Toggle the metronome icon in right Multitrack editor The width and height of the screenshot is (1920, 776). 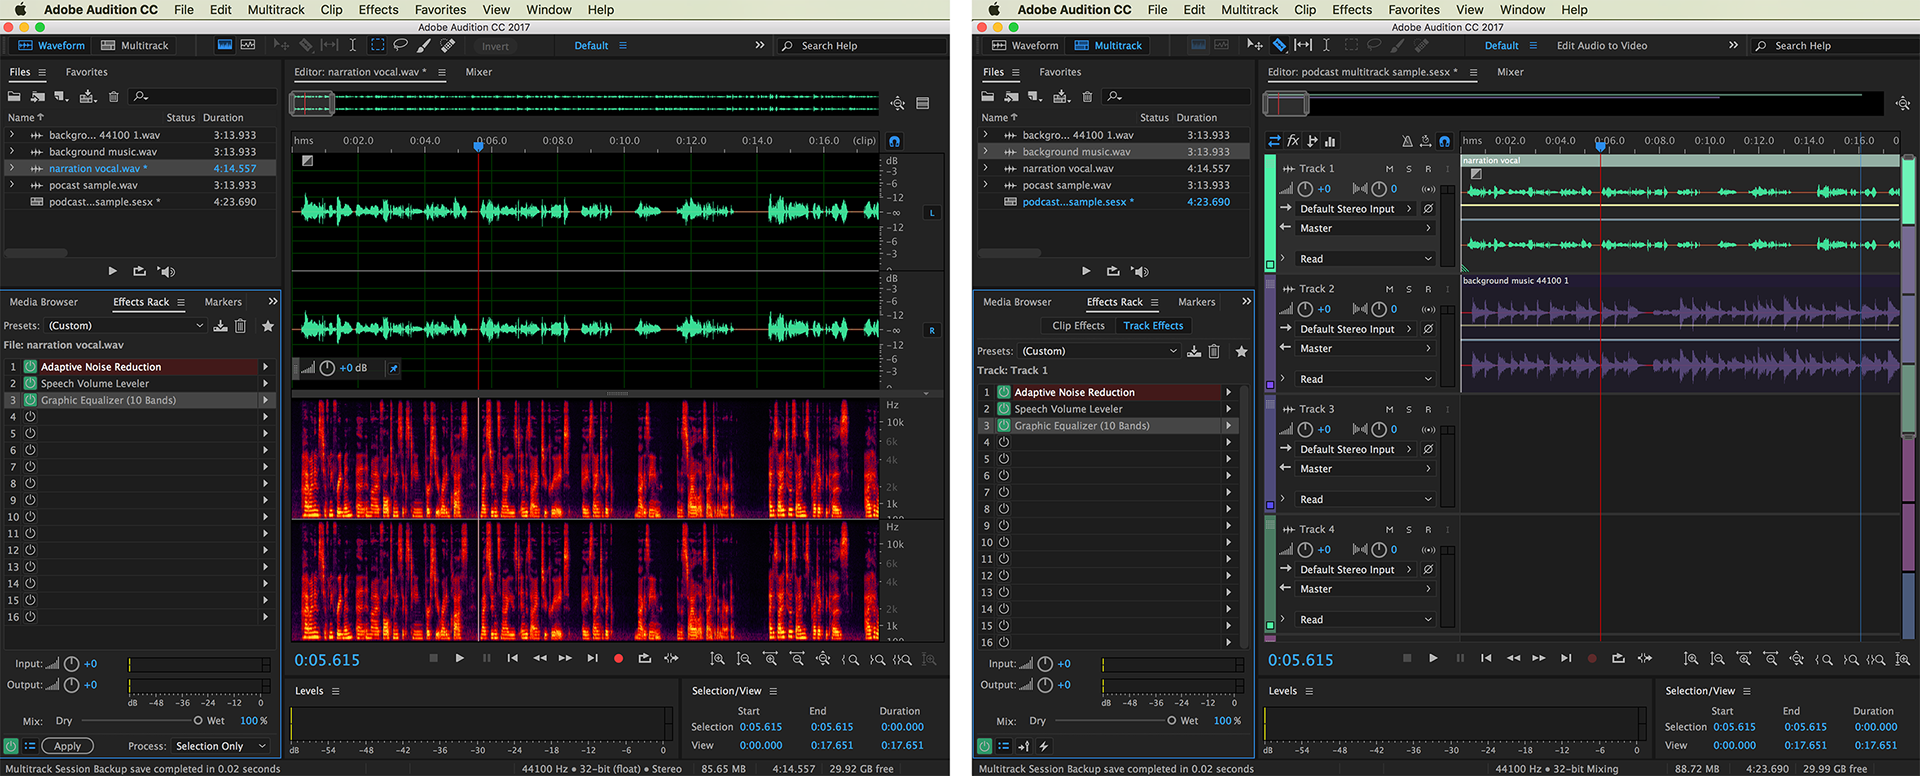[1407, 141]
